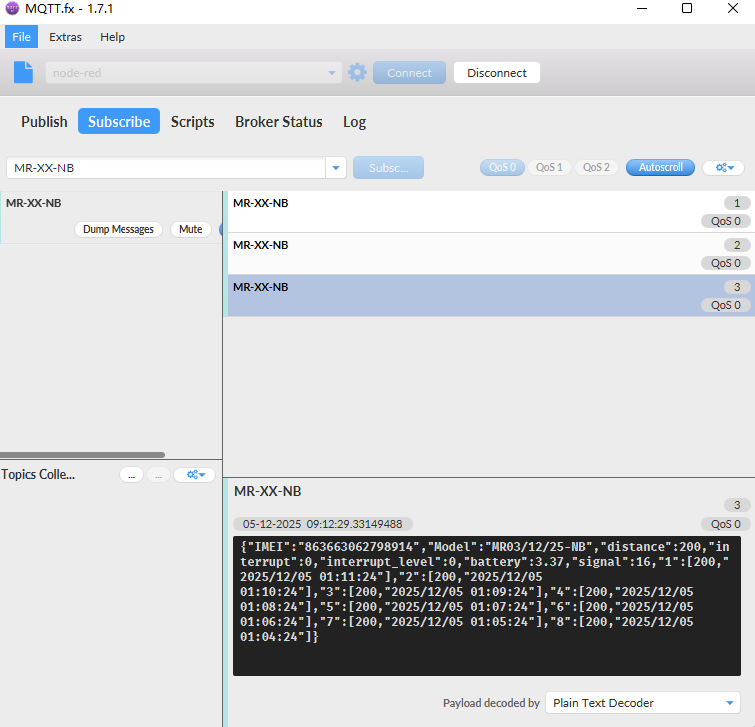Click the timestamp 05-12-2025 09:12:29
The height and width of the screenshot is (727, 755).
pyautogui.click(x=323, y=524)
